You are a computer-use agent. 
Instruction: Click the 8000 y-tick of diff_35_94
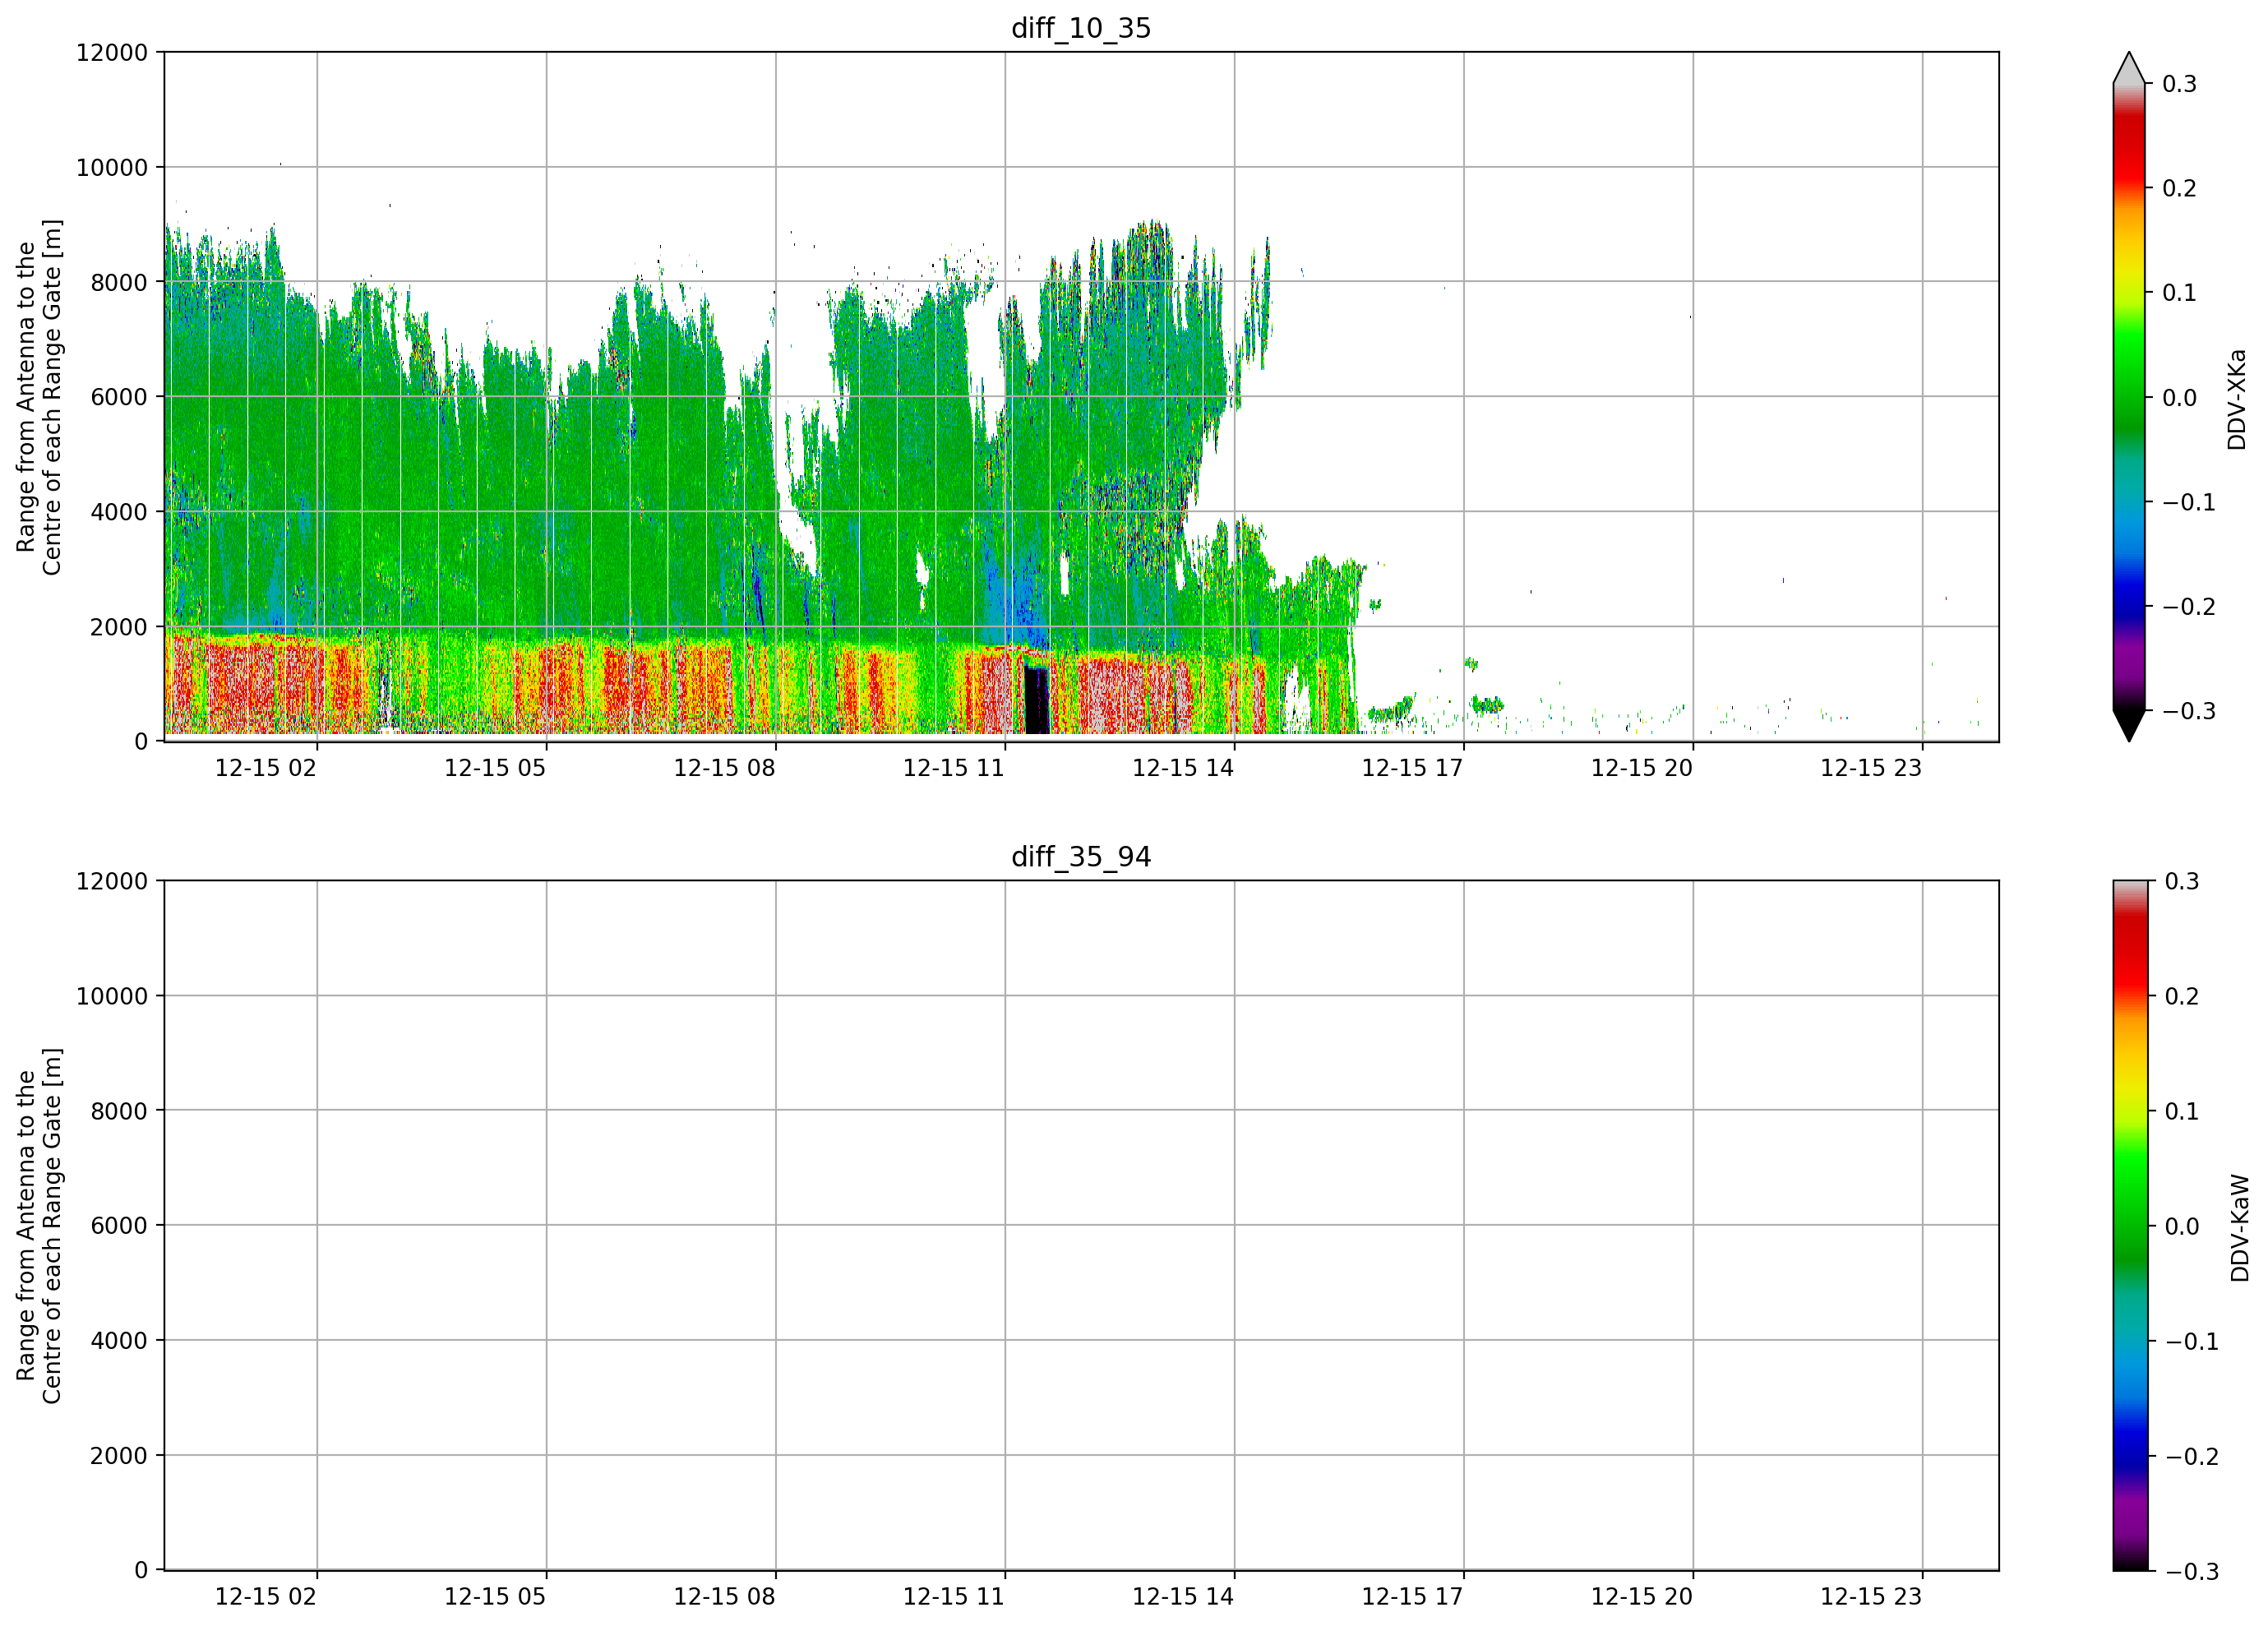[x=119, y=1112]
